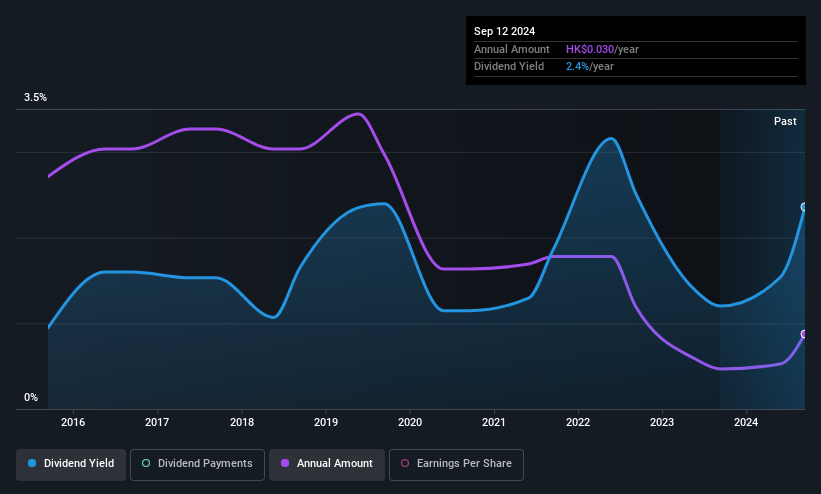Select the purple endpoint marker on amount line
The width and height of the screenshot is (821, 494).
tap(804, 334)
